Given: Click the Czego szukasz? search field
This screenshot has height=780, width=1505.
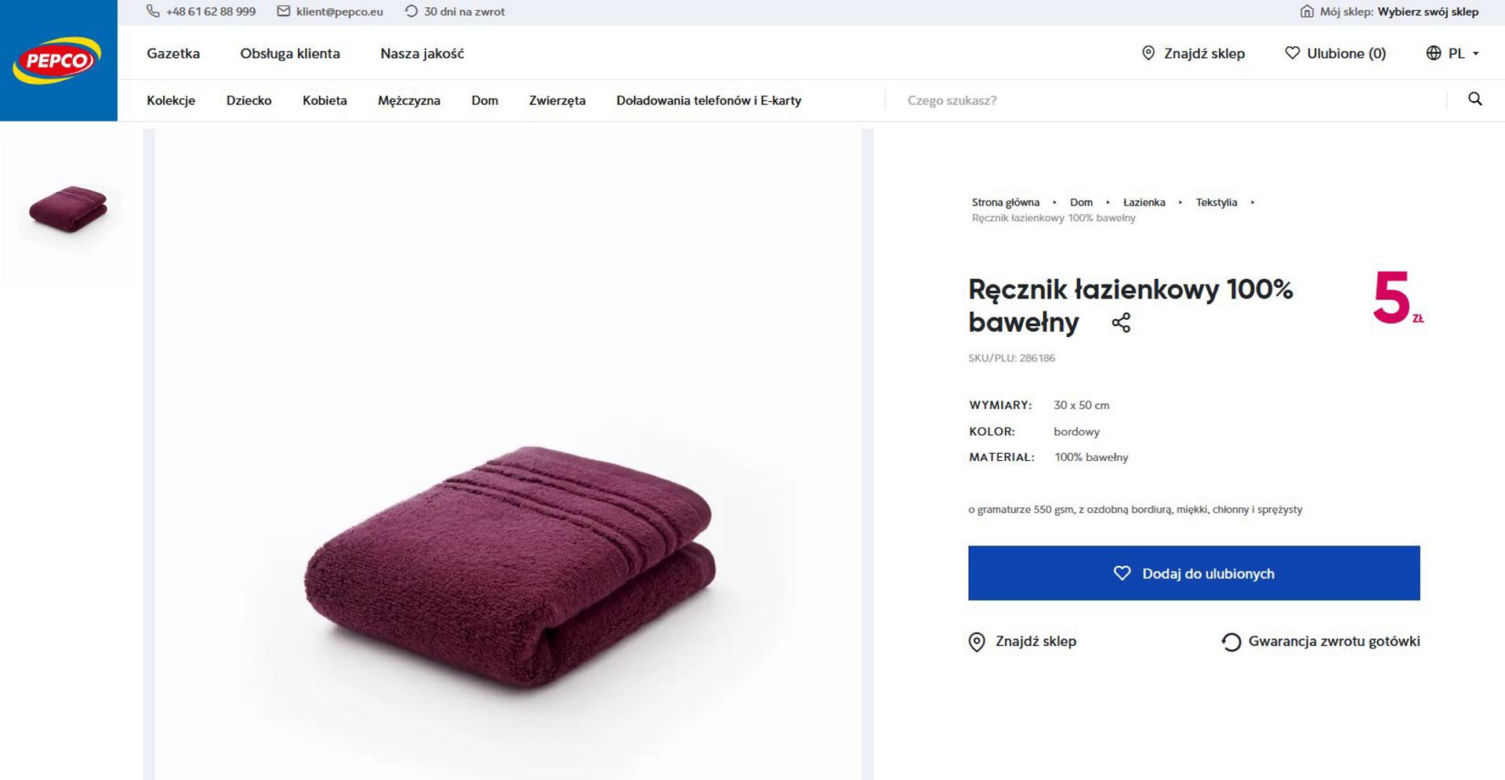Looking at the screenshot, I should tap(1165, 100).
